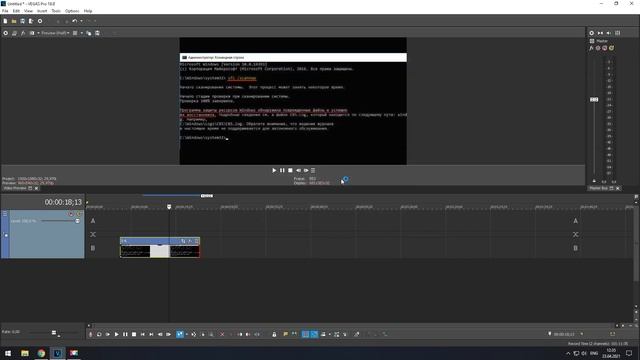Open the Edit menu

[x=16, y=11]
